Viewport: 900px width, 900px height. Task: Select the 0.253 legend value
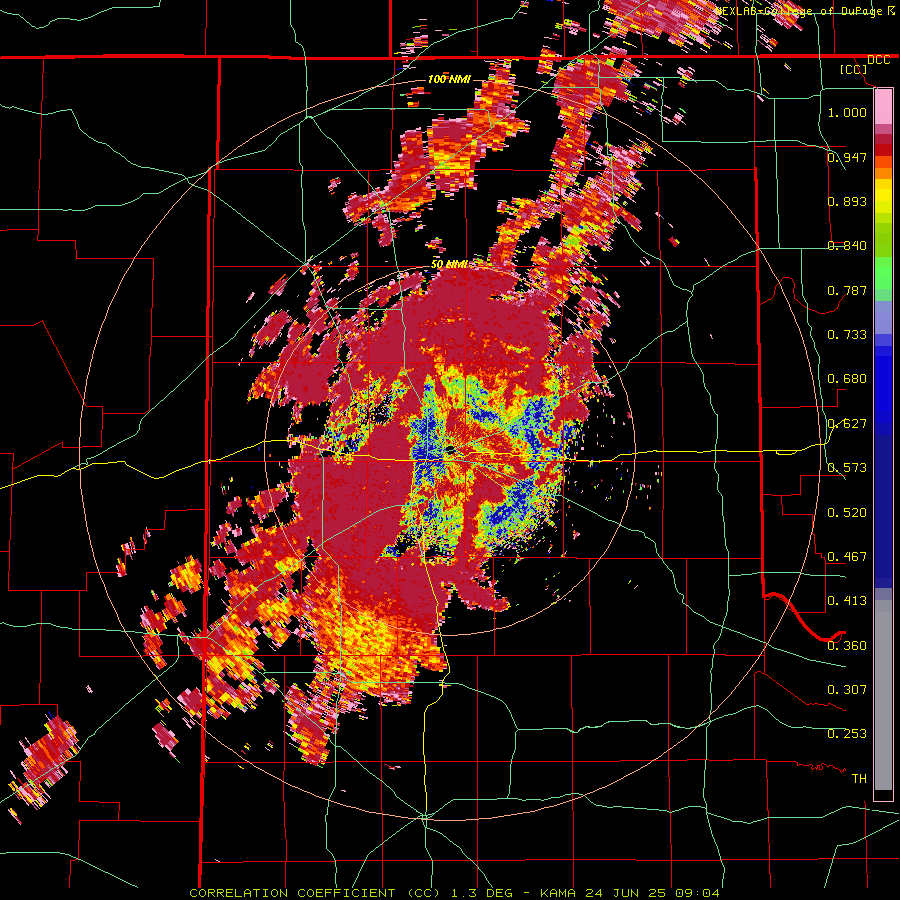(x=847, y=734)
